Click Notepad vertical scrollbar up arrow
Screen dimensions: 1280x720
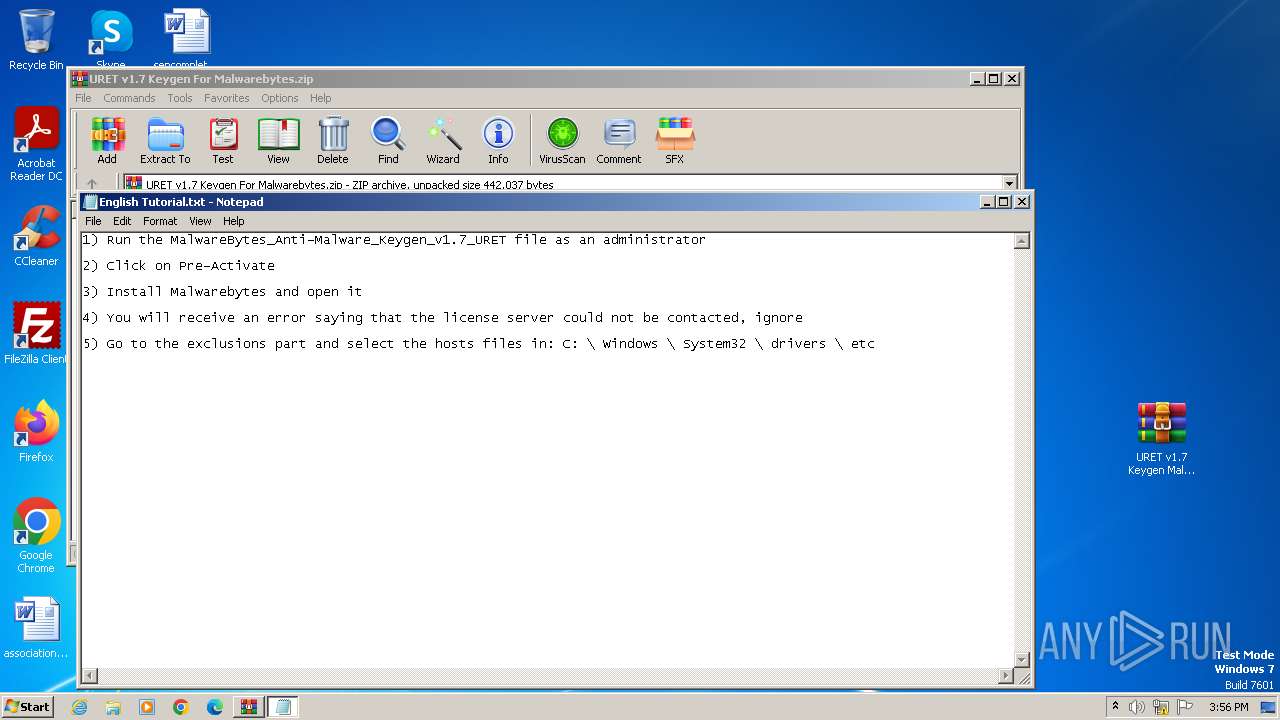1022,241
